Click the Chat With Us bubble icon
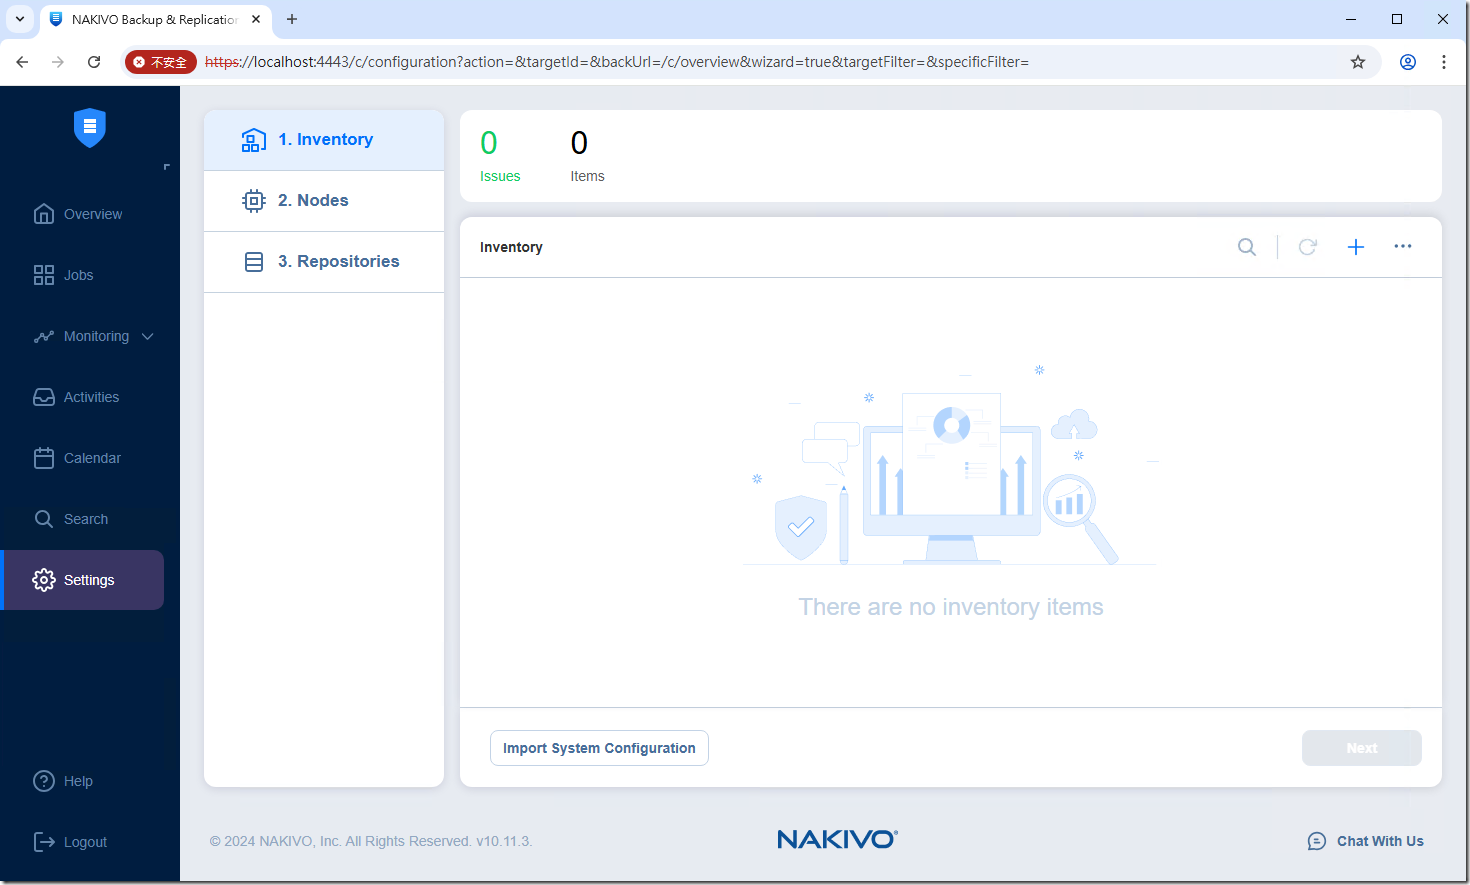 pyautogui.click(x=1317, y=841)
